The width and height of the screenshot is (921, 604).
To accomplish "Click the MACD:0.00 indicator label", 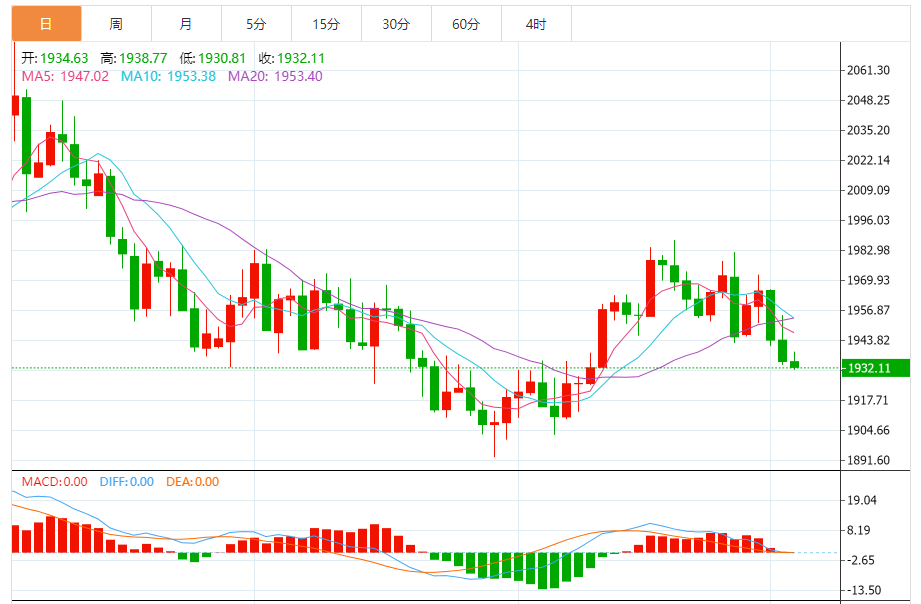I will tap(55, 482).
